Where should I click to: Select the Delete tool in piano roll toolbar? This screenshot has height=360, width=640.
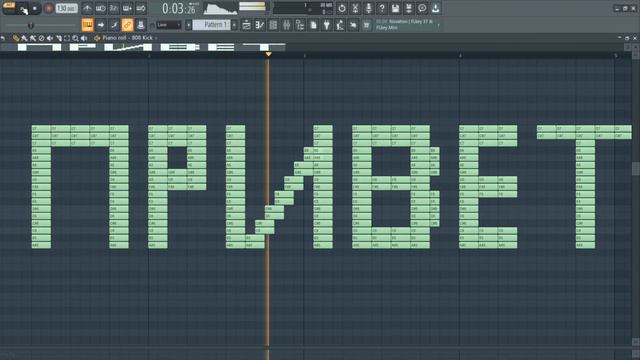[x=41, y=38]
